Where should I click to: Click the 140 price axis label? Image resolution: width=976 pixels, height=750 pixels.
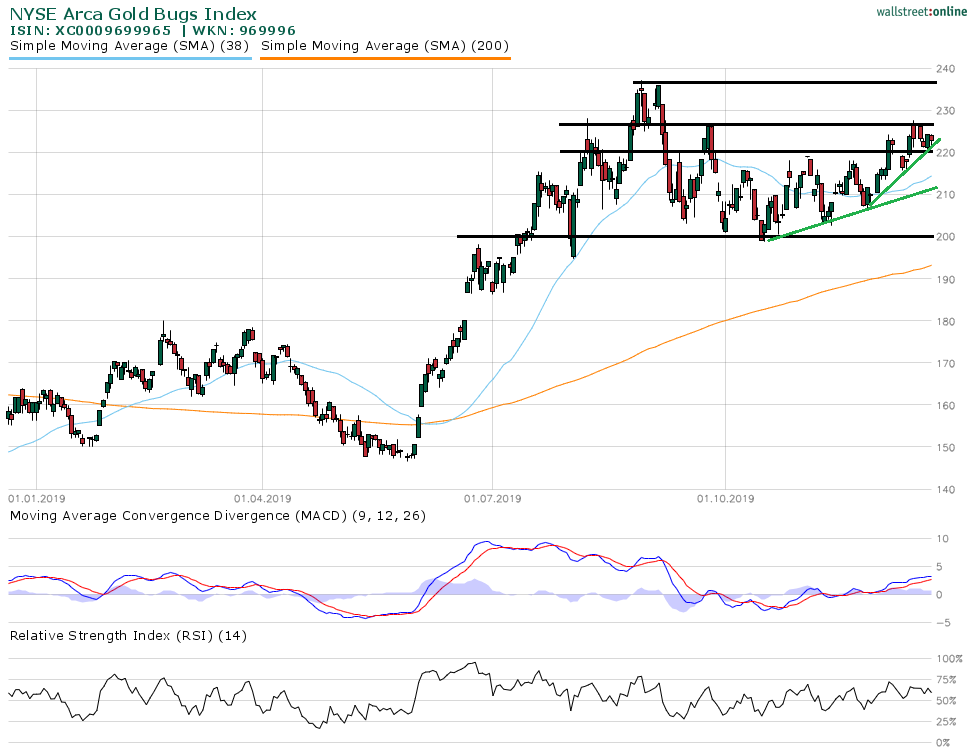[x=946, y=489]
